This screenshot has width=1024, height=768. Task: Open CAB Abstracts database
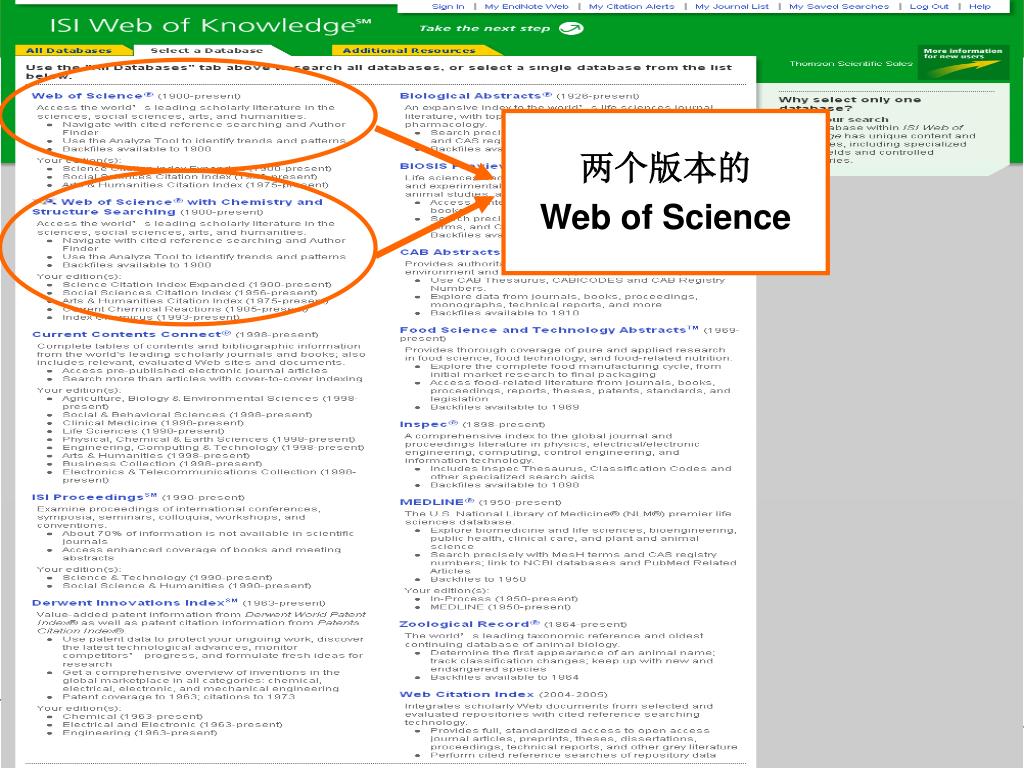[450, 251]
